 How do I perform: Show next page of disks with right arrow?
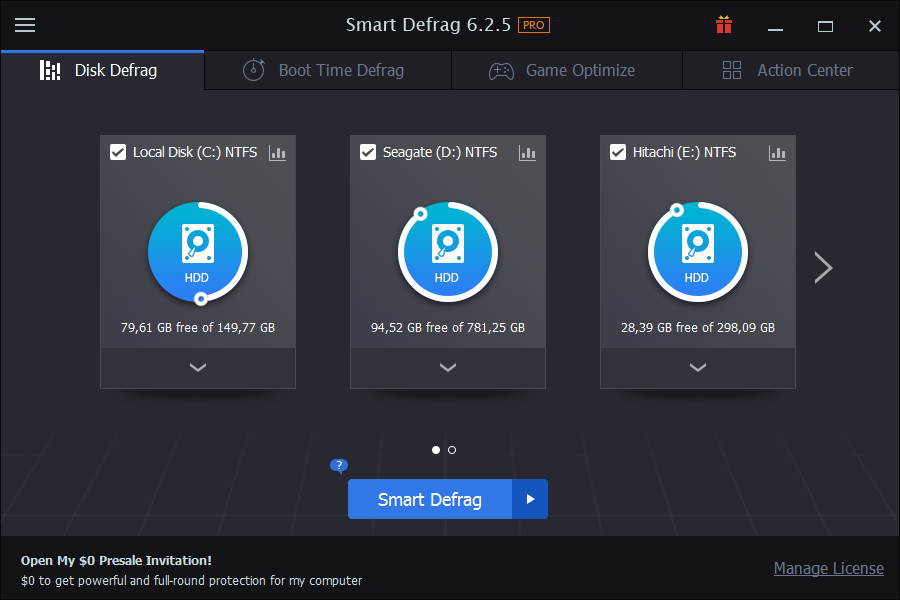coord(823,268)
